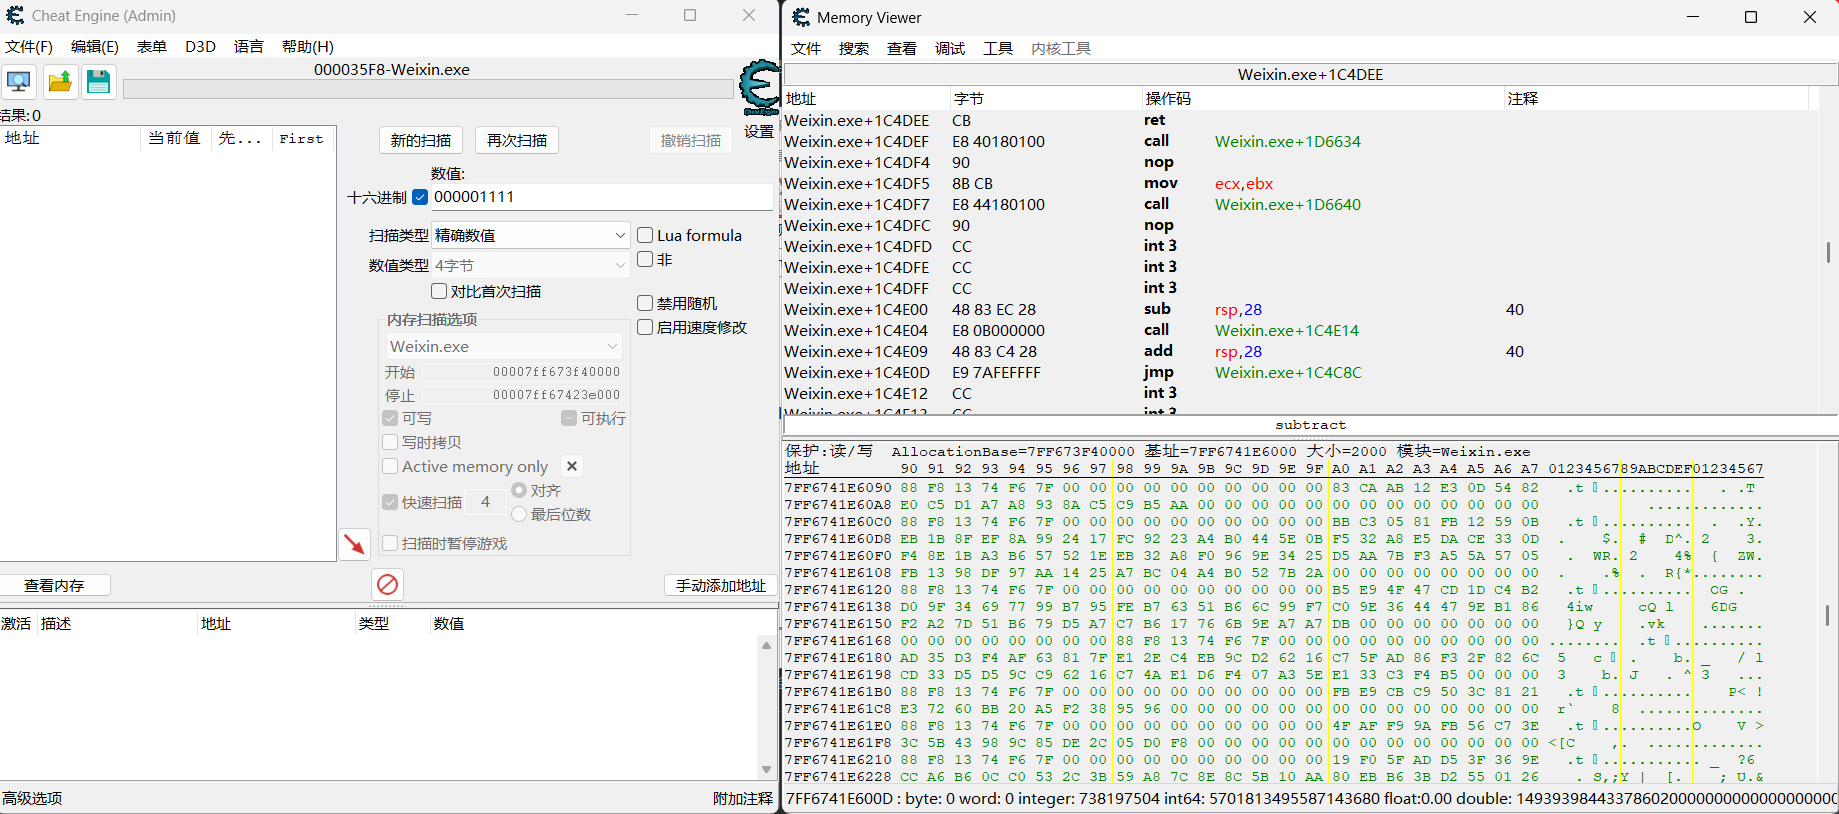The width and height of the screenshot is (1839, 814).
Task: Open the value type 4字节 dropdown
Action: point(530,265)
